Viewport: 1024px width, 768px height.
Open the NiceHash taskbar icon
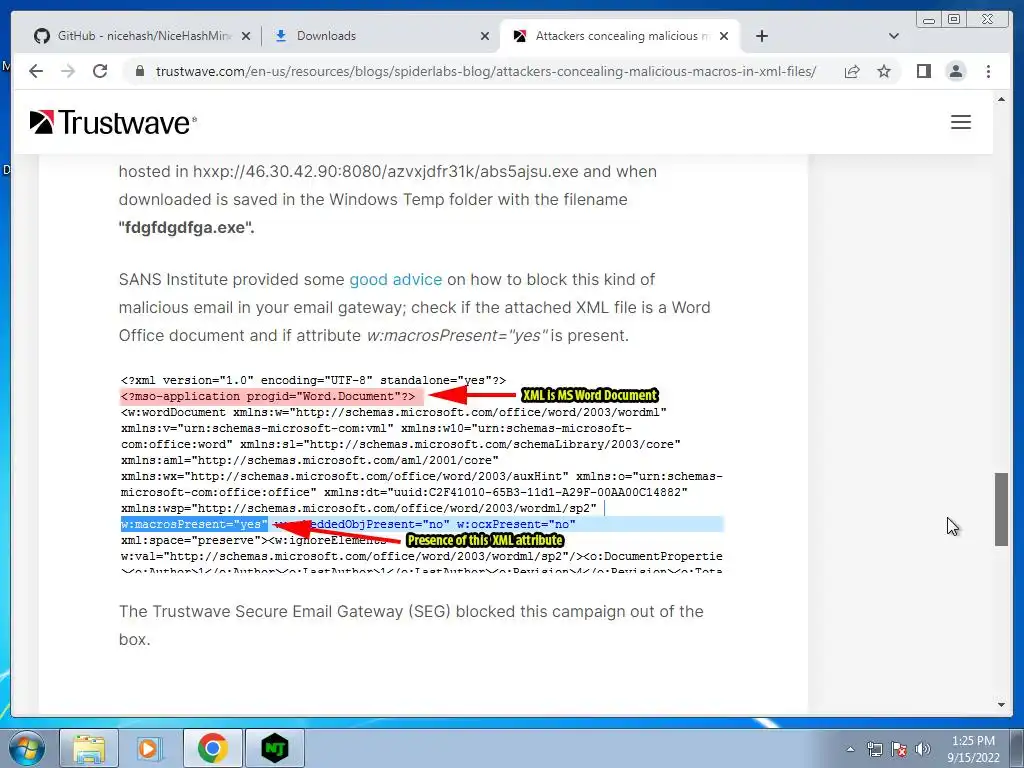click(274, 748)
